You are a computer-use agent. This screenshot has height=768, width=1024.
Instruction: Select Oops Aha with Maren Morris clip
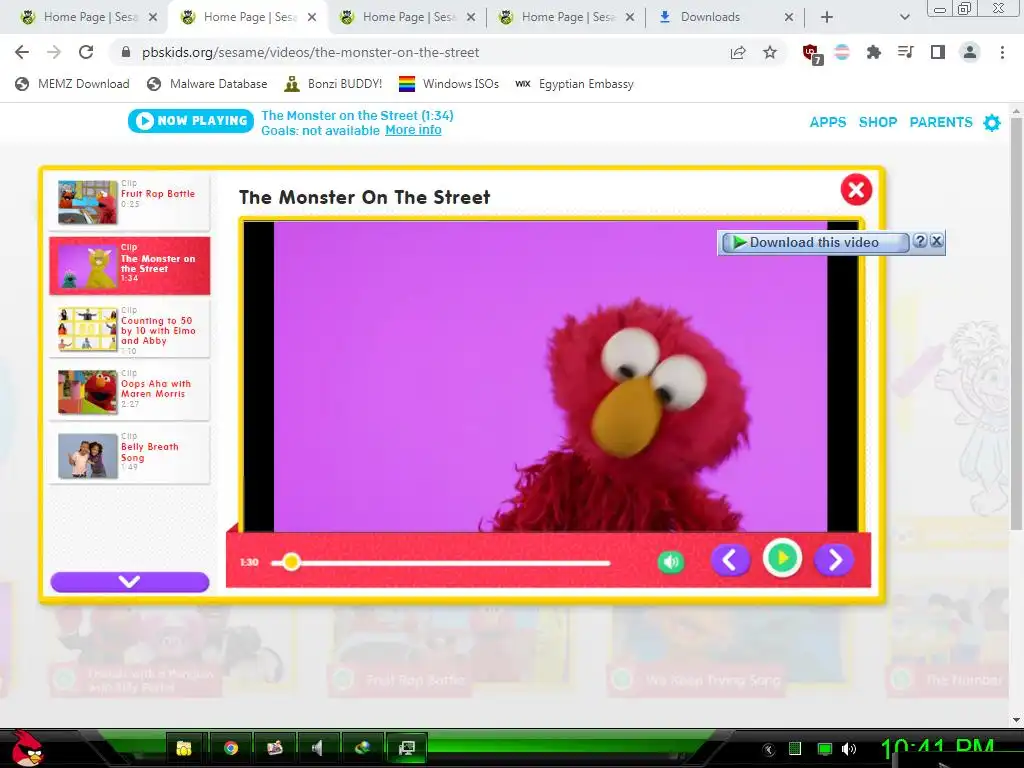[x=129, y=392]
